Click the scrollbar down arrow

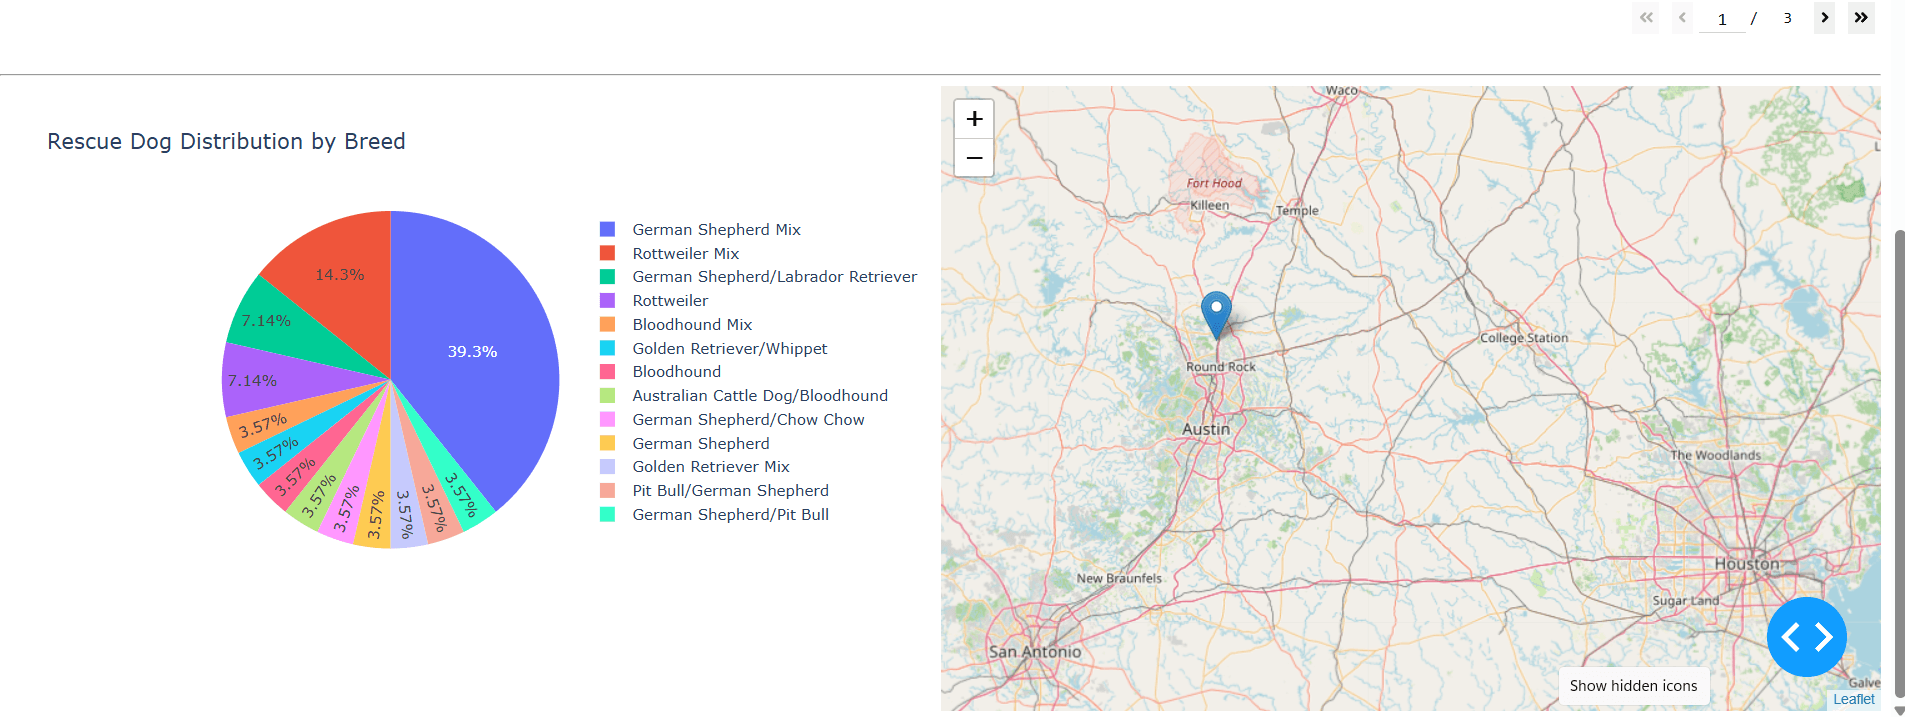(1899, 710)
